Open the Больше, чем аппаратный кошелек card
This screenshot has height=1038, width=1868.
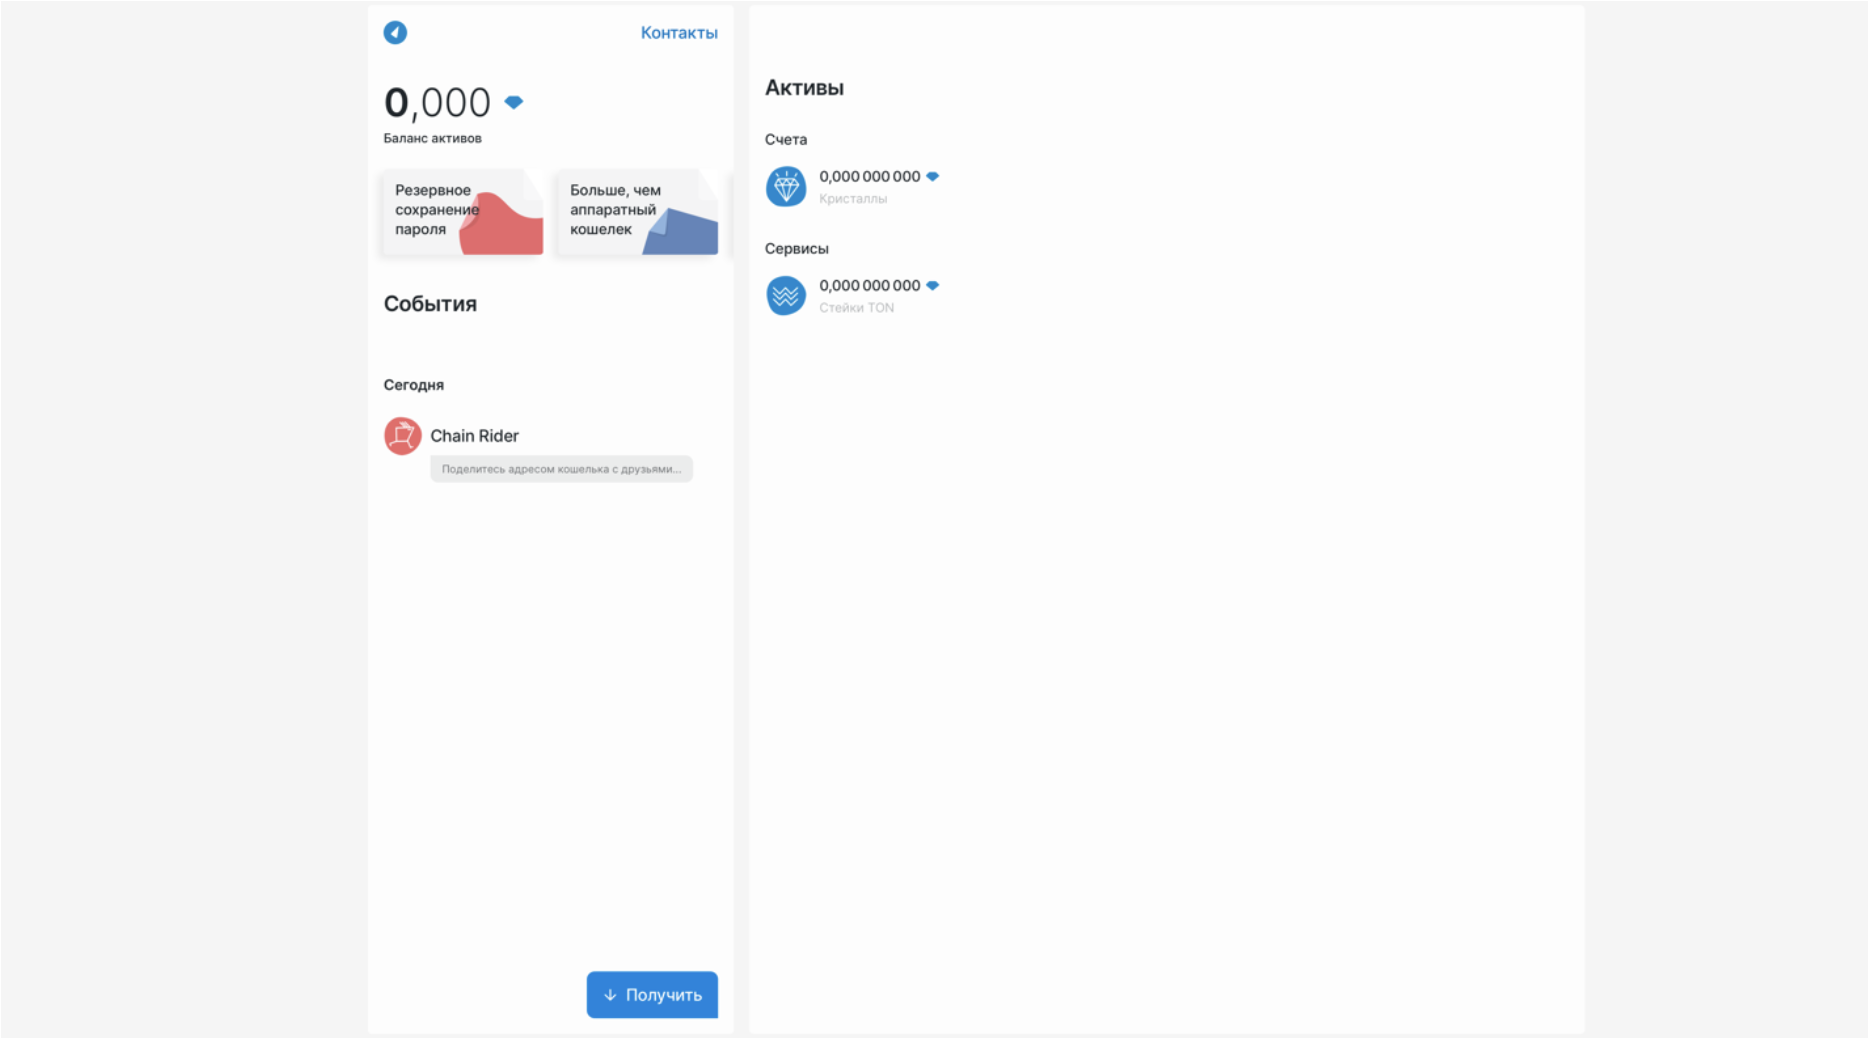tap(637, 212)
